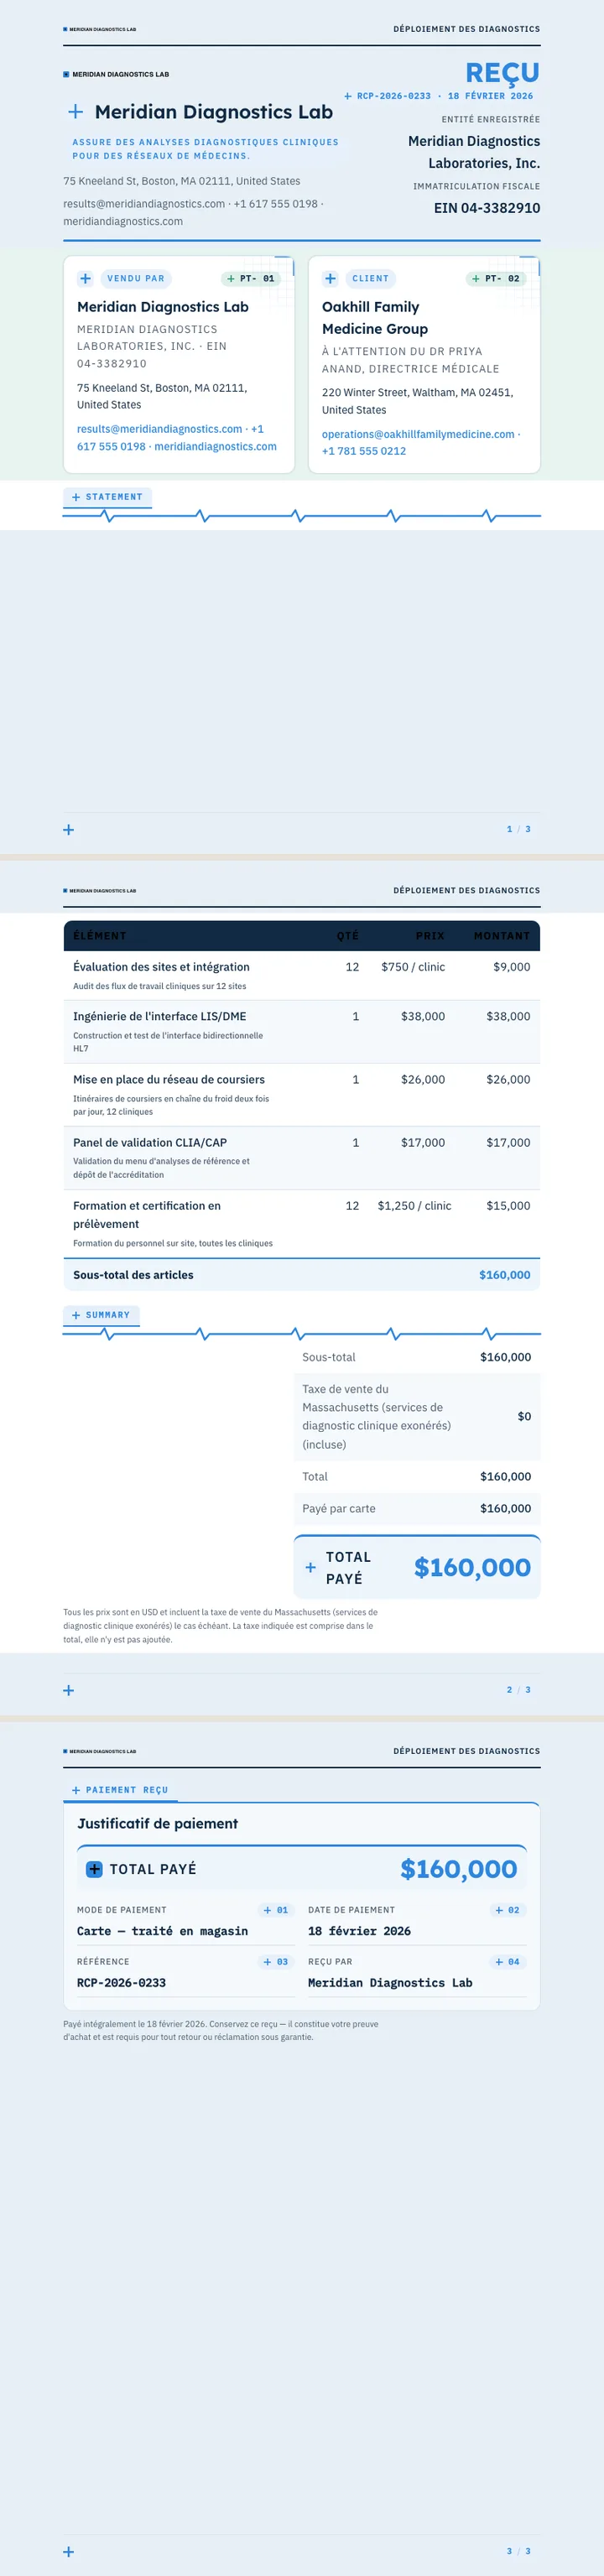The width and height of the screenshot is (604, 2576).
Task: Click the plus icon in the Vendu Par card
Action: click(86, 279)
